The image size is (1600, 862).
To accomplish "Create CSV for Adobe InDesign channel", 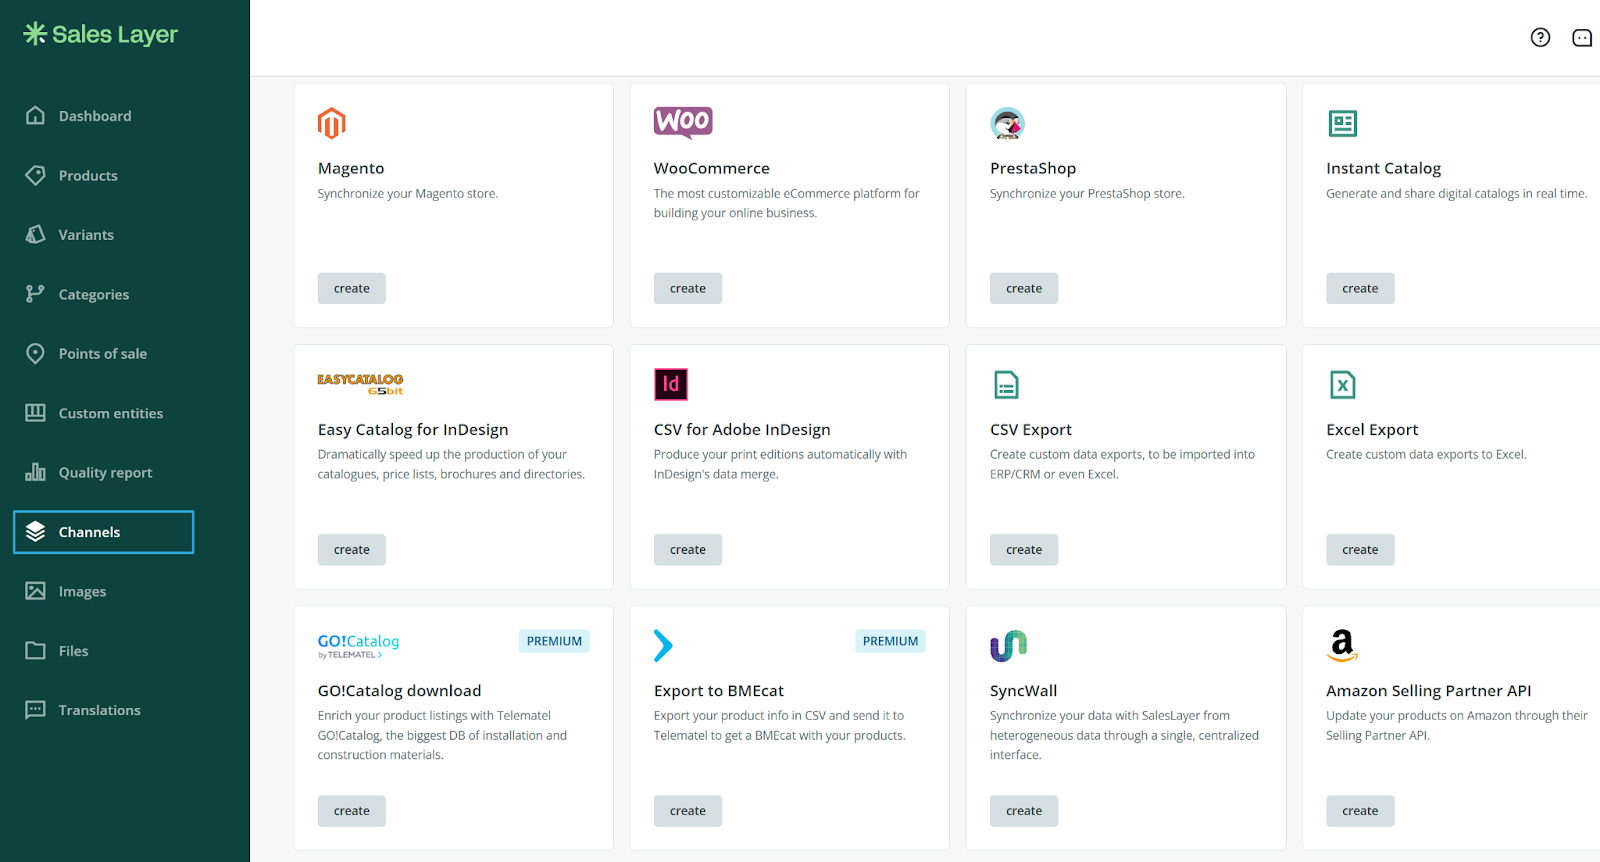I will point(688,549).
